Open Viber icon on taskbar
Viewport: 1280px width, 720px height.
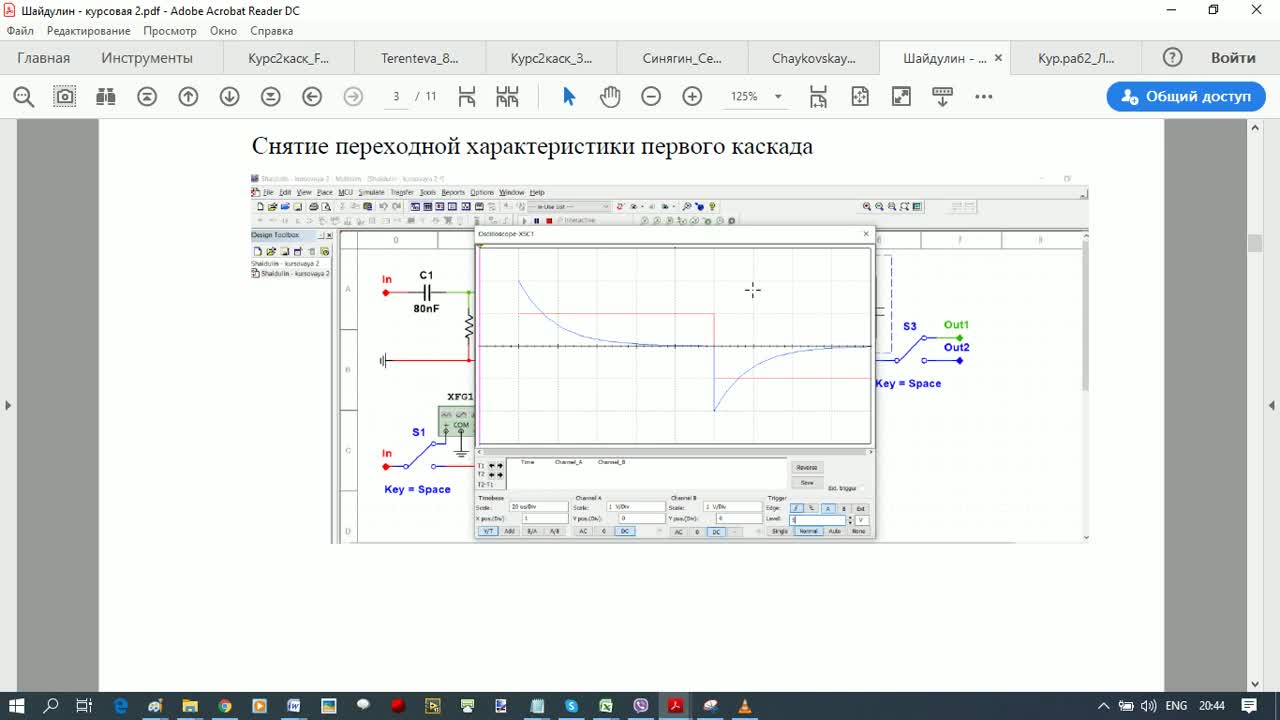coord(641,705)
